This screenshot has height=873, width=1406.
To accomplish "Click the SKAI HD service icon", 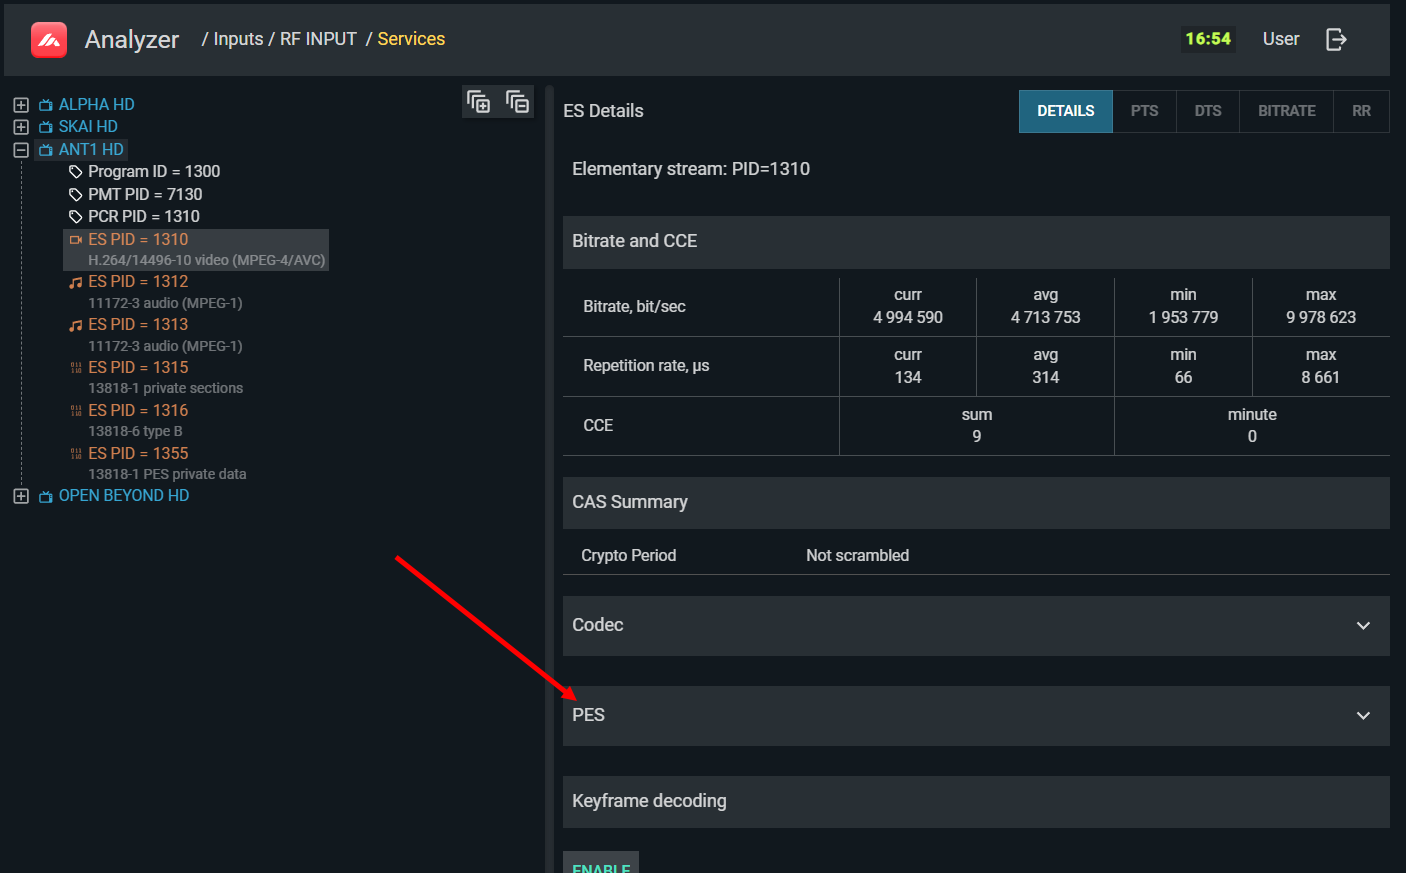I will pos(46,127).
